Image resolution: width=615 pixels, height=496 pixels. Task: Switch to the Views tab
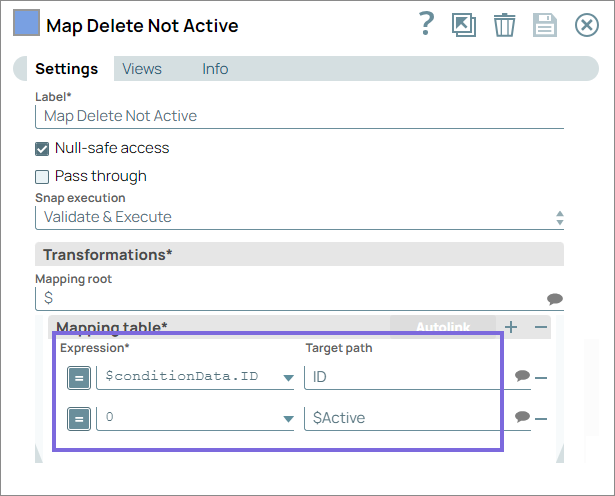[142, 69]
